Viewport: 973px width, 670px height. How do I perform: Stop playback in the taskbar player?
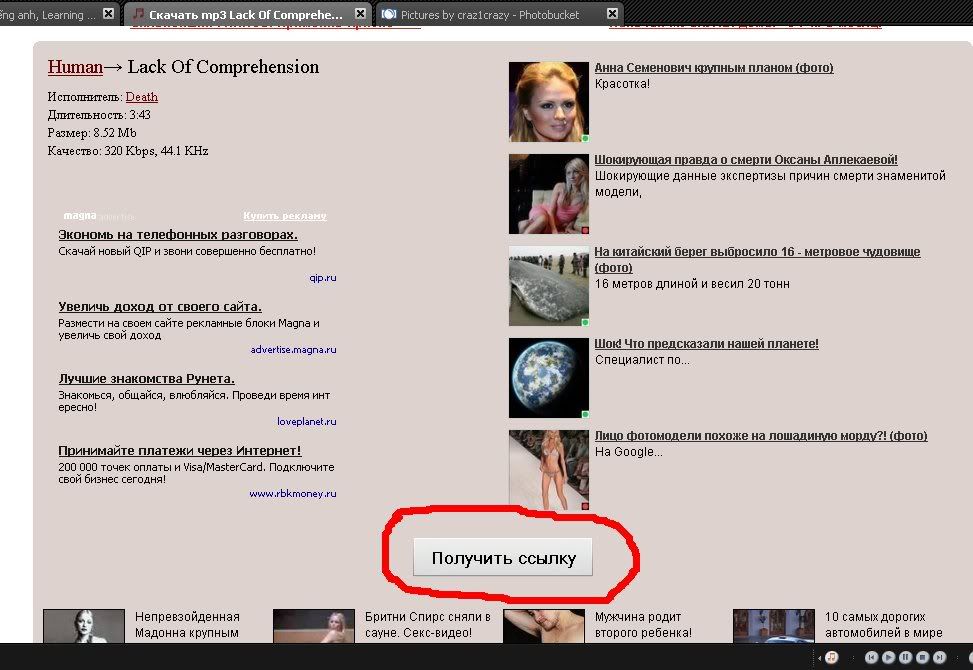pos(922,657)
